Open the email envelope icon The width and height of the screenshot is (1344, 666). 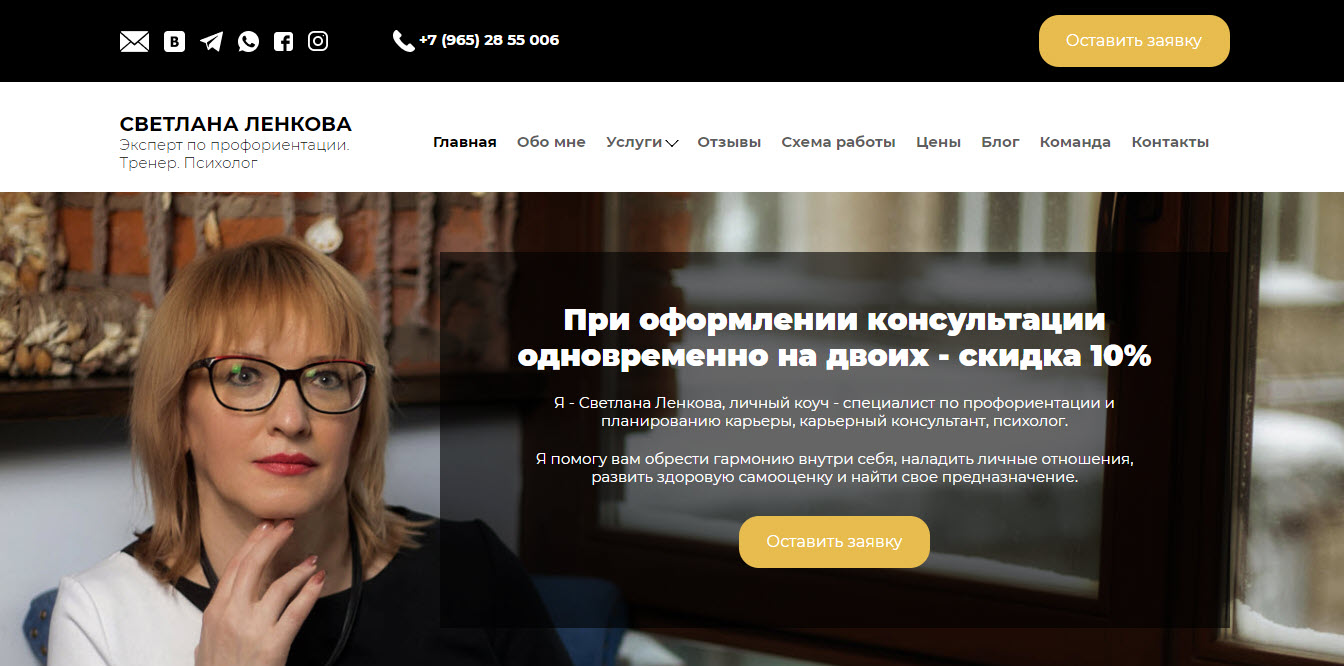pos(134,41)
